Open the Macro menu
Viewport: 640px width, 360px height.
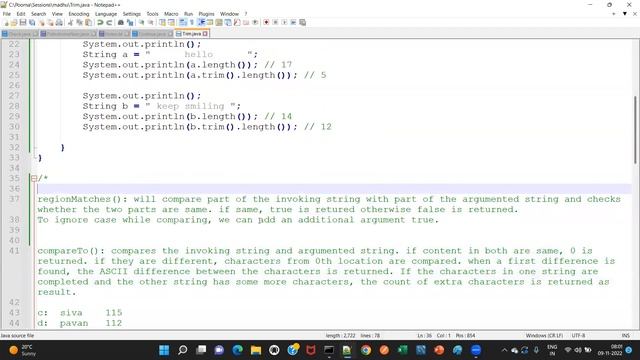pyautogui.click(x=171, y=14)
